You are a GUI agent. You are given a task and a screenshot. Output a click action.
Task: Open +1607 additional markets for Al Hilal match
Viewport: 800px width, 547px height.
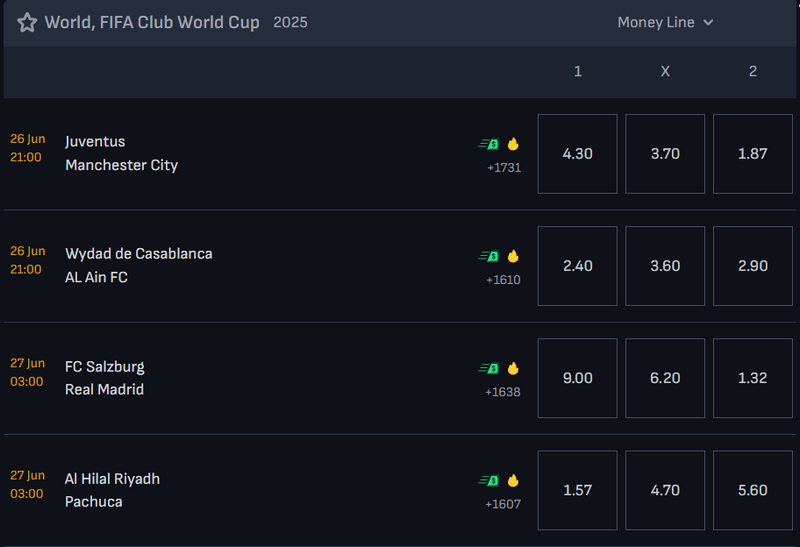pyautogui.click(x=503, y=504)
